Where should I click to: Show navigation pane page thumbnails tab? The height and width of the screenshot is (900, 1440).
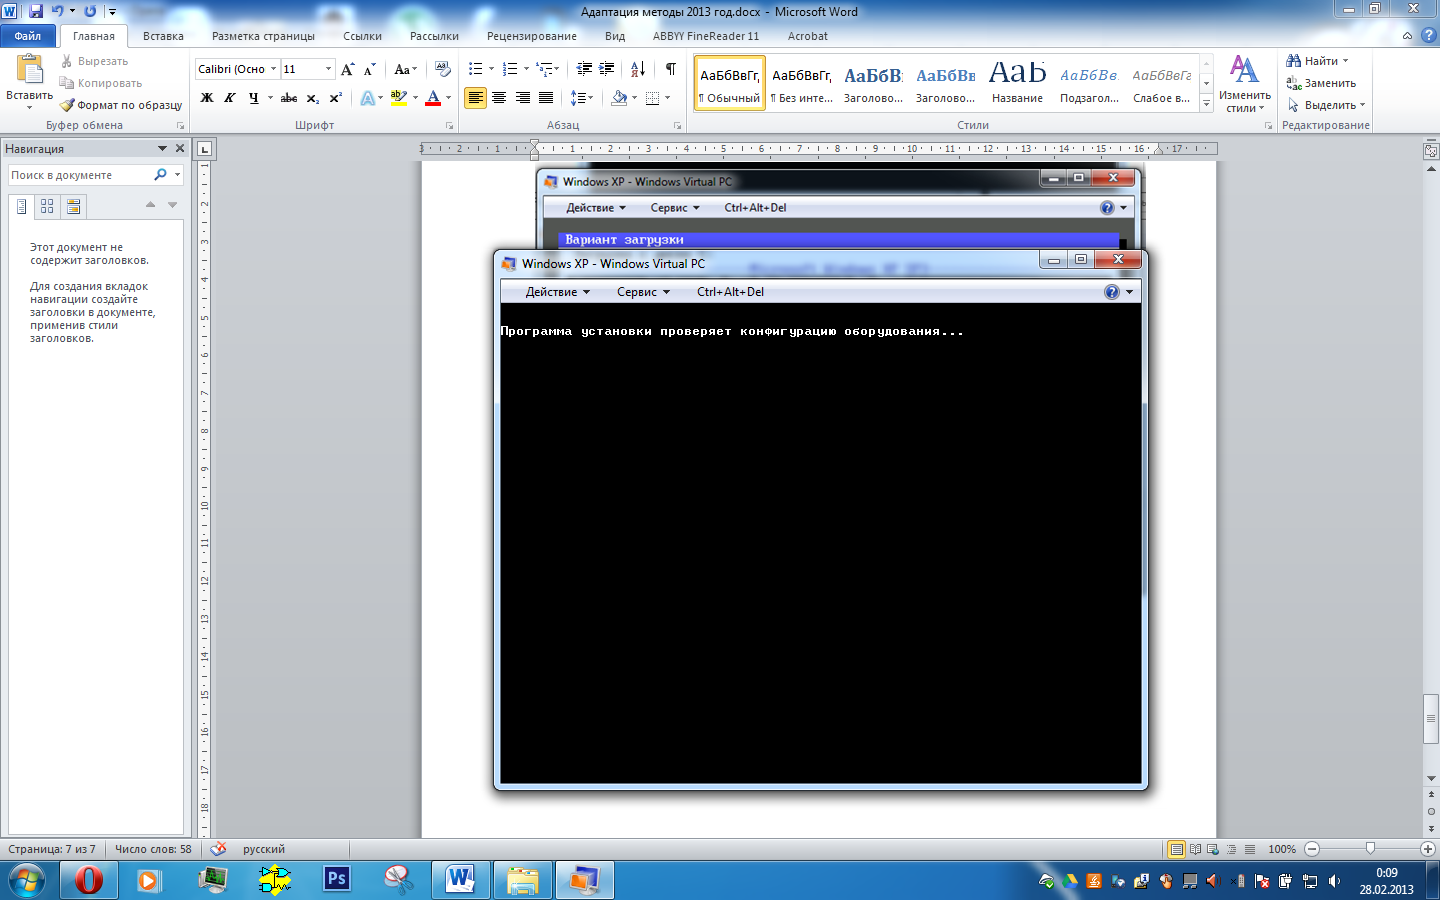(47, 206)
